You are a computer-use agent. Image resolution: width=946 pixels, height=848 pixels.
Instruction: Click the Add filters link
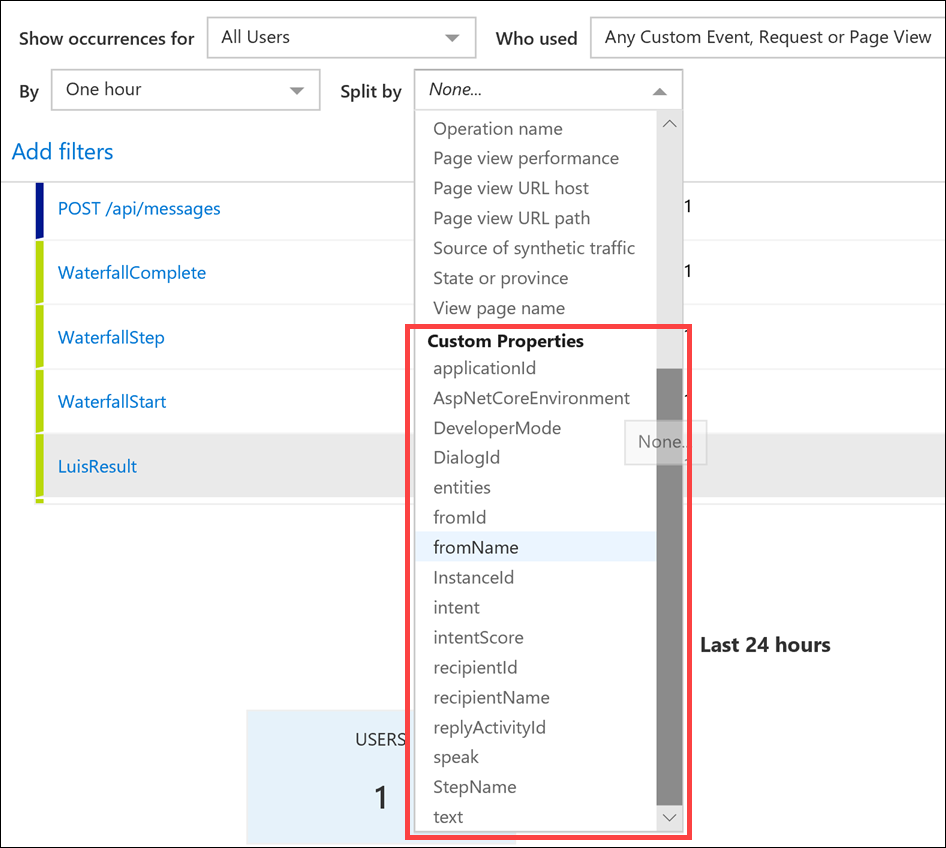click(63, 151)
